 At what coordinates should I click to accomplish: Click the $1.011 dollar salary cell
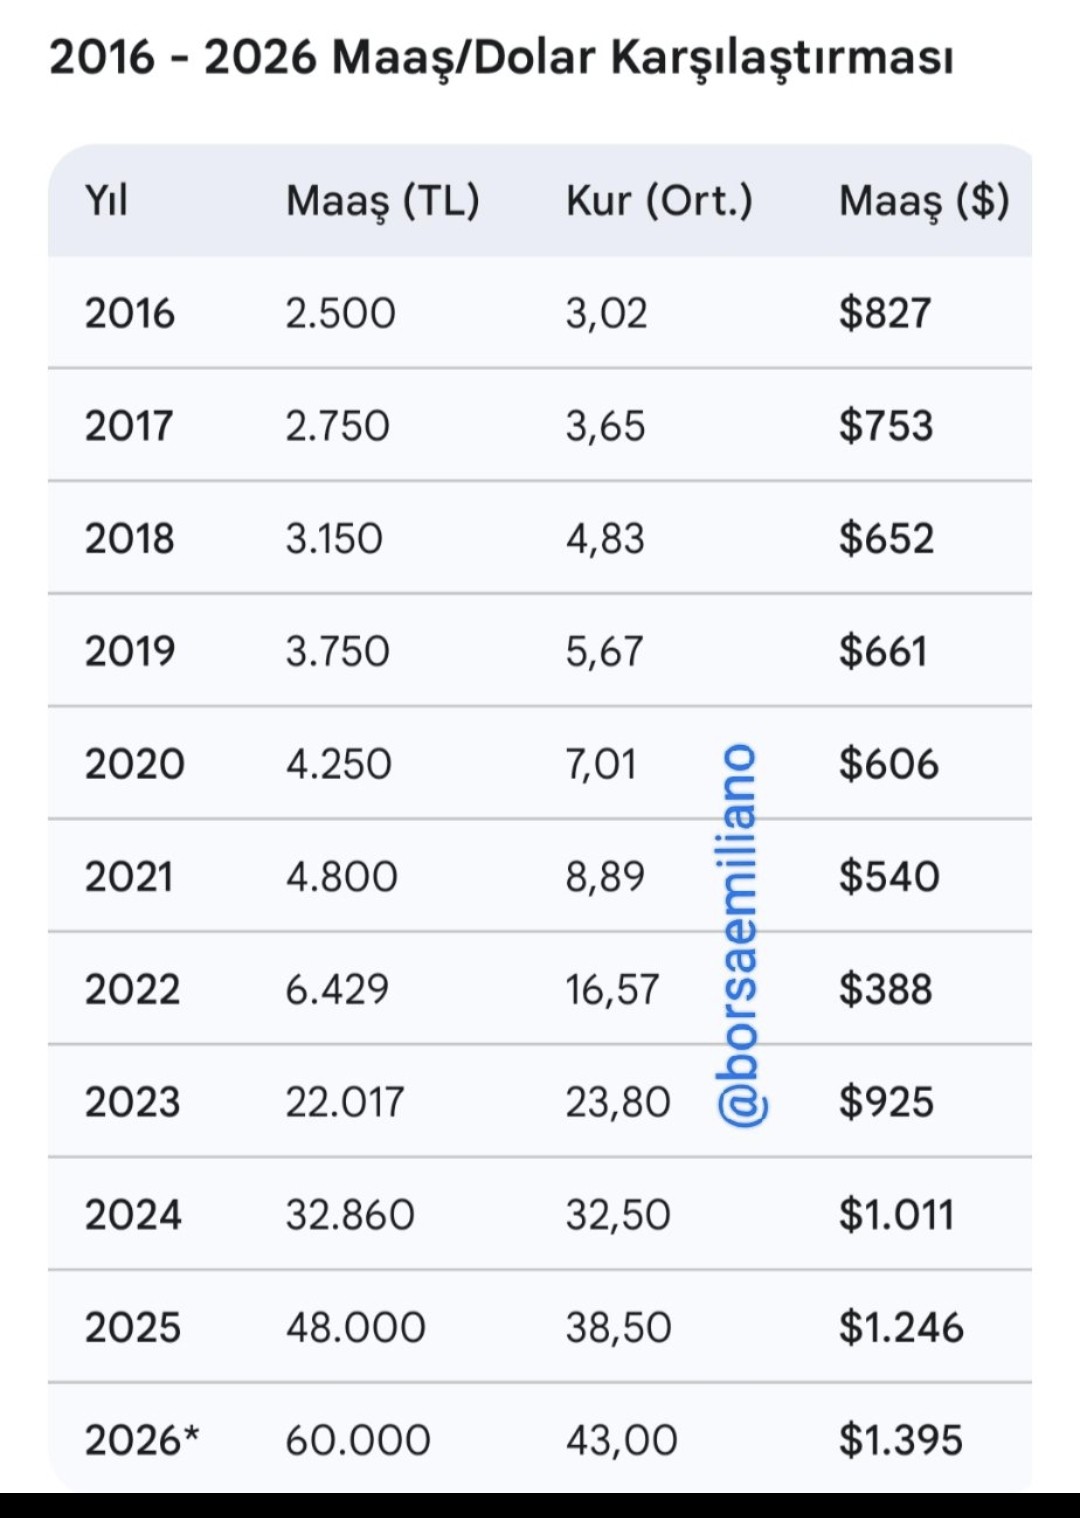(896, 1215)
